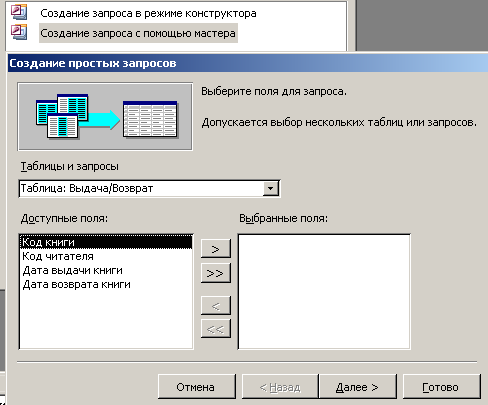Click the icon beside 'Создание запроса с помощью мастера'
Image resolution: width=488 pixels, height=405 pixels.
click(x=19, y=32)
